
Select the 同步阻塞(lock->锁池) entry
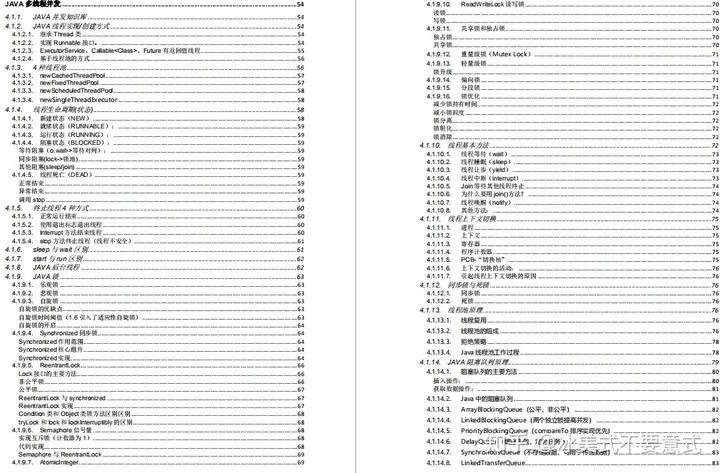point(162,159)
